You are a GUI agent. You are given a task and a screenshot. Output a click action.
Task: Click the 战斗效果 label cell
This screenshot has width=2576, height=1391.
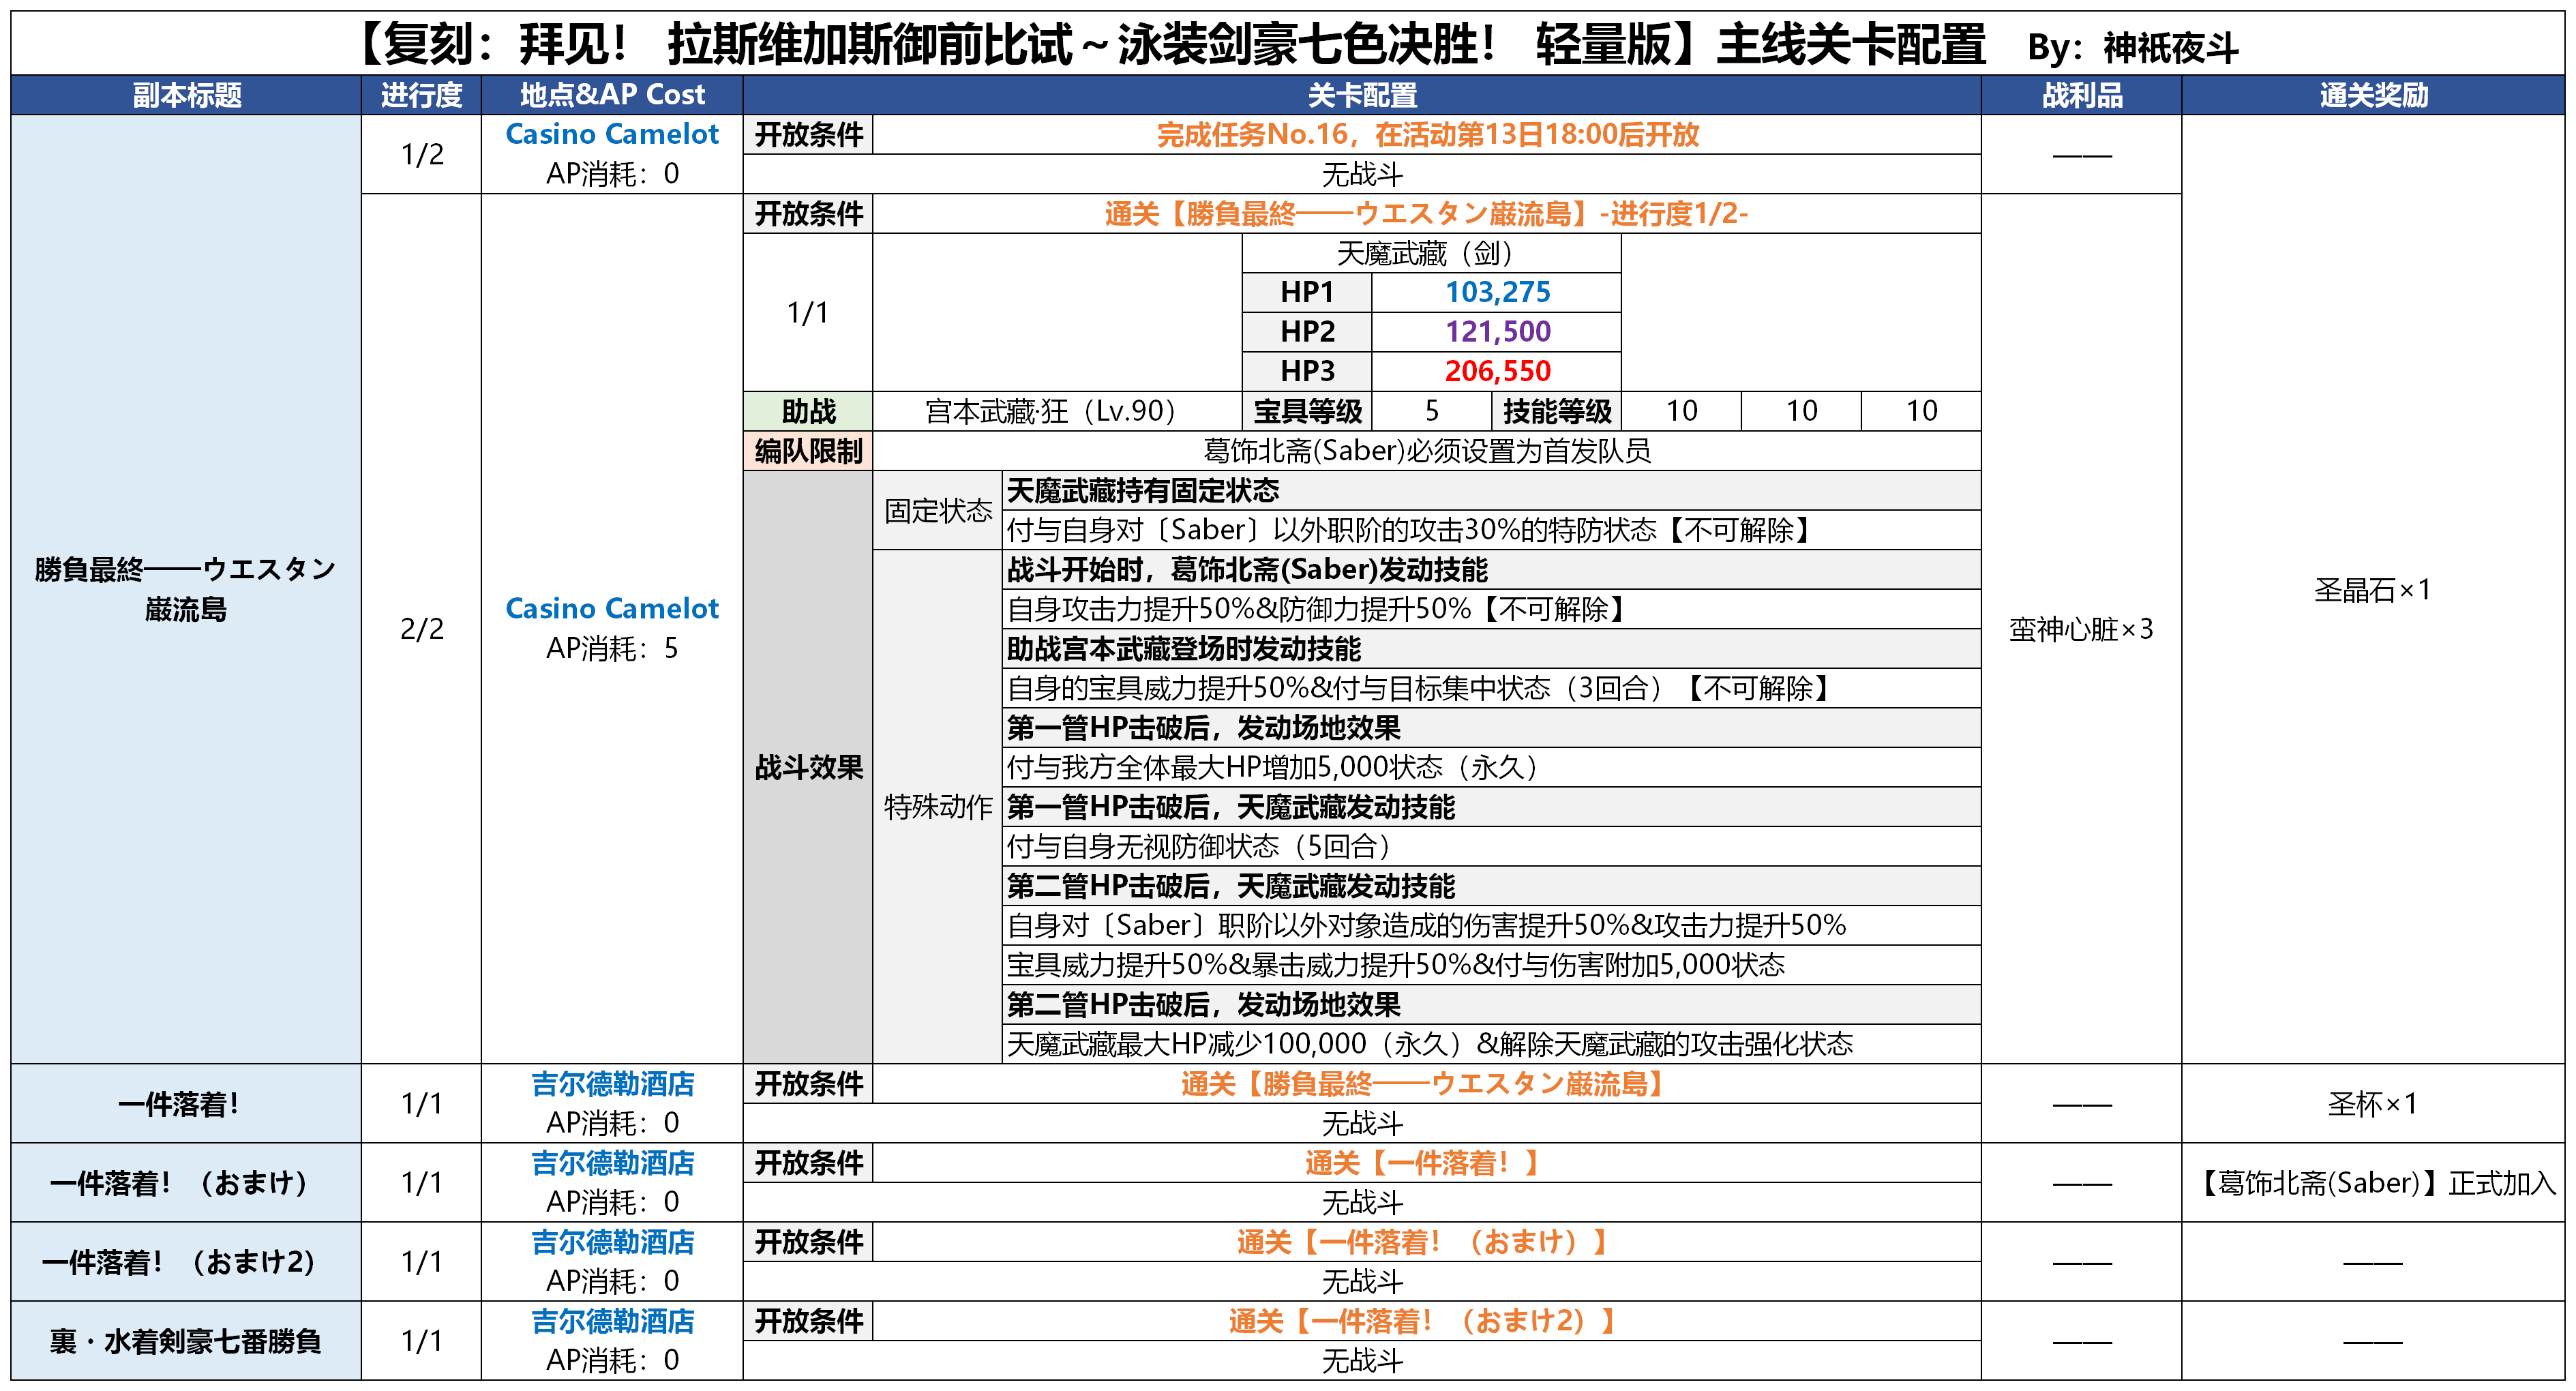click(808, 767)
